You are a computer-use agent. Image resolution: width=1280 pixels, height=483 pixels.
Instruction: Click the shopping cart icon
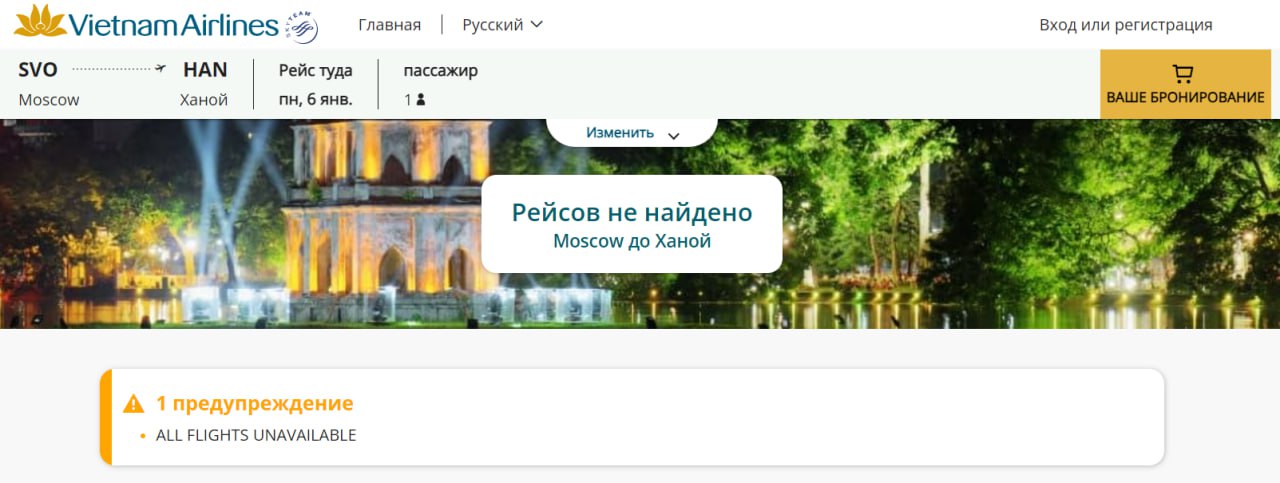pyautogui.click(x=1184, y=74)
